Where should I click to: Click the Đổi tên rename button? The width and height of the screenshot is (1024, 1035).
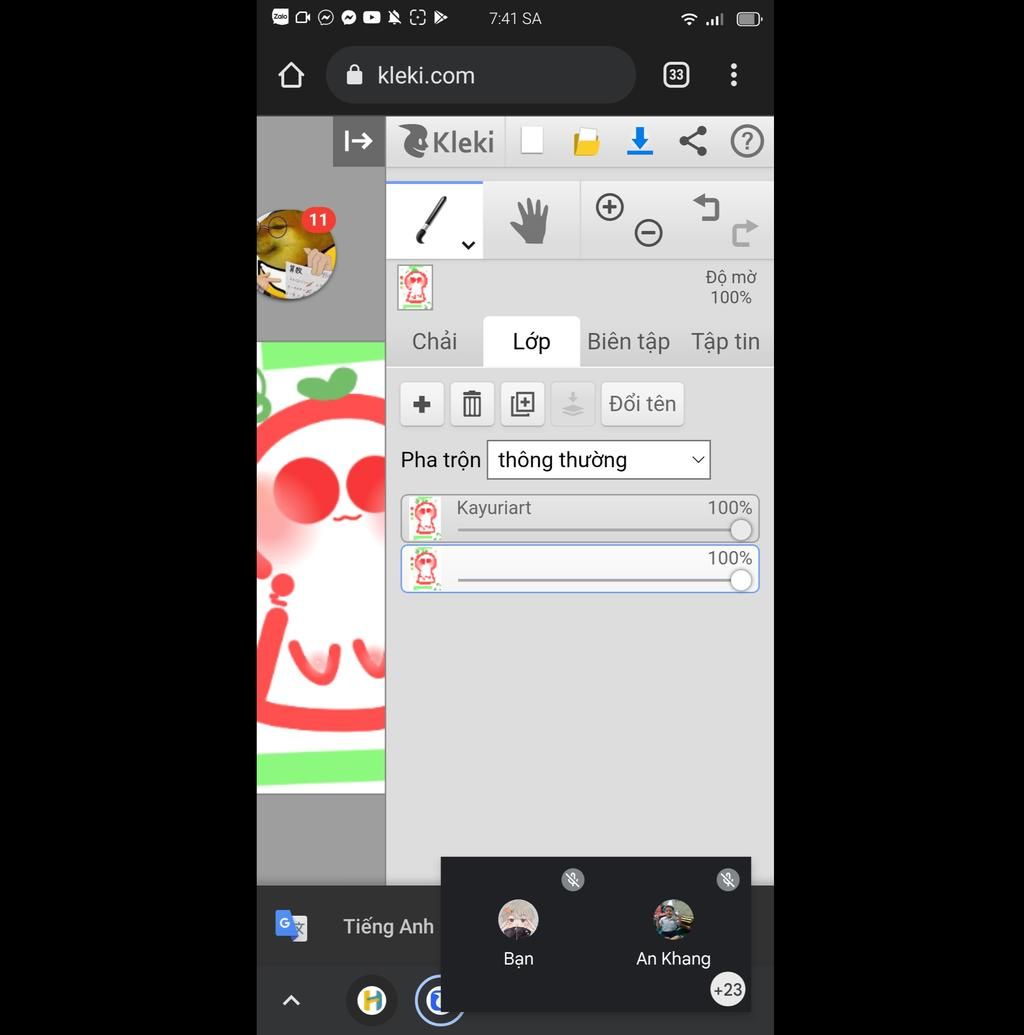click(642, 404)
